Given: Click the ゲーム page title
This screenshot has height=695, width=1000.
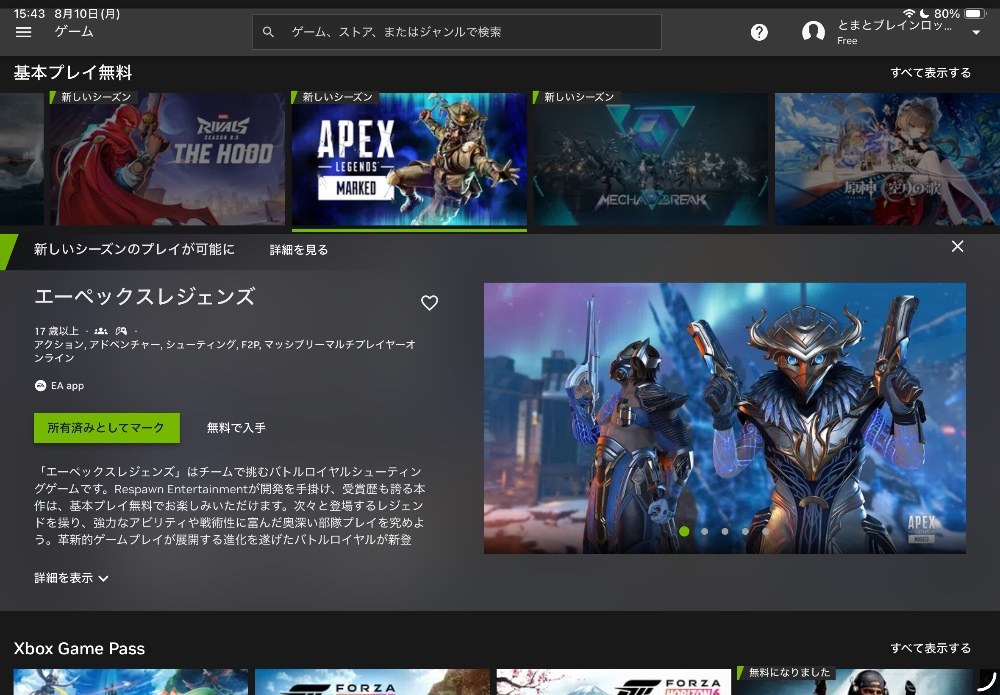Looking at the screenshot, I should point(74,31).
